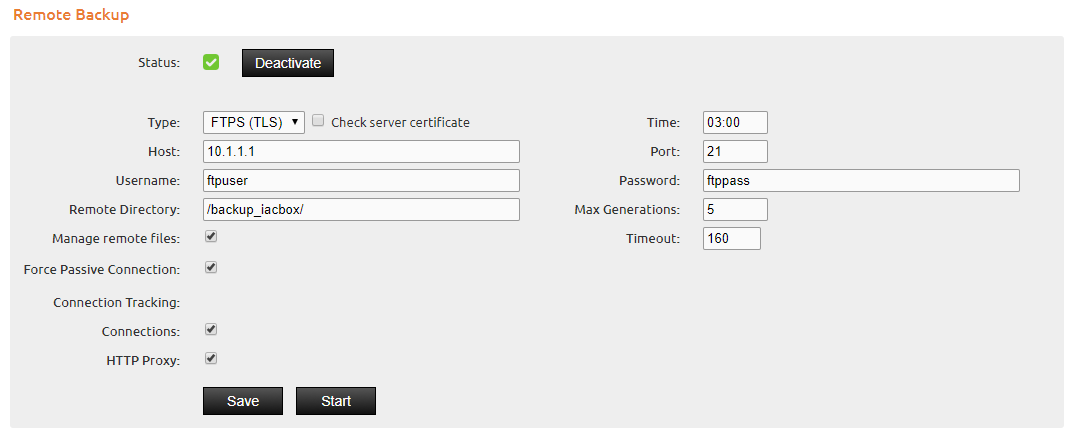Deactivate the remote backup
The width and height of the screenshot is (1074, 438).
coord(288,63)
